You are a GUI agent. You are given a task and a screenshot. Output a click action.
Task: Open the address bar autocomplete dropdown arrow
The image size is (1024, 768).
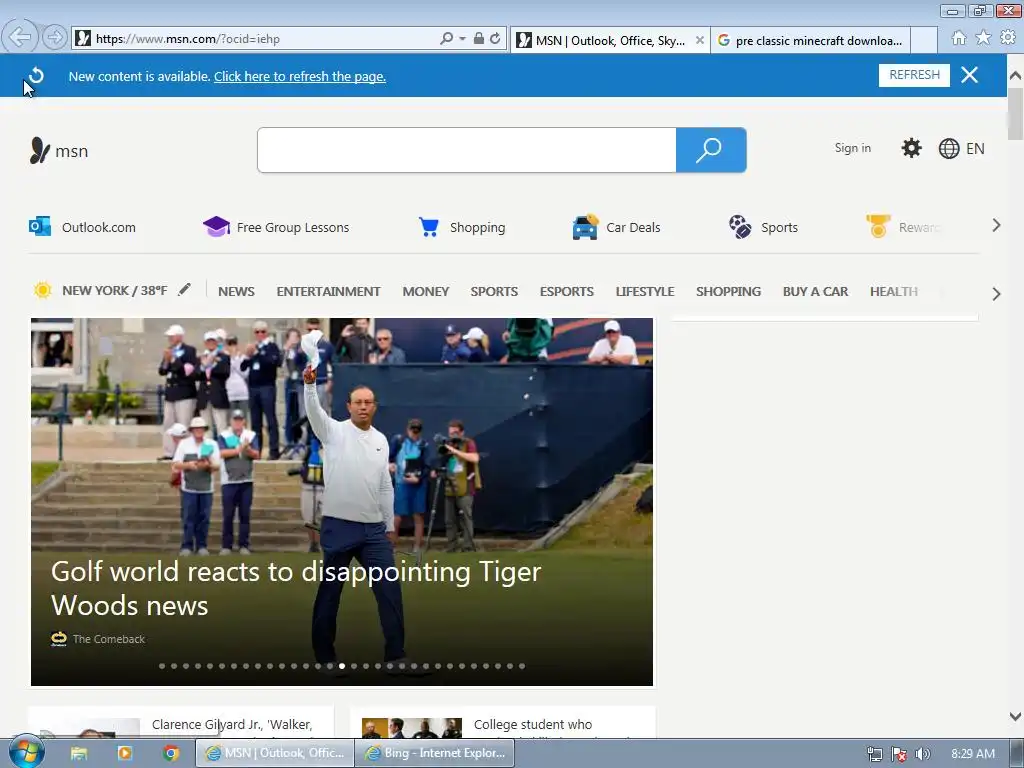click(x=462, y=39)
